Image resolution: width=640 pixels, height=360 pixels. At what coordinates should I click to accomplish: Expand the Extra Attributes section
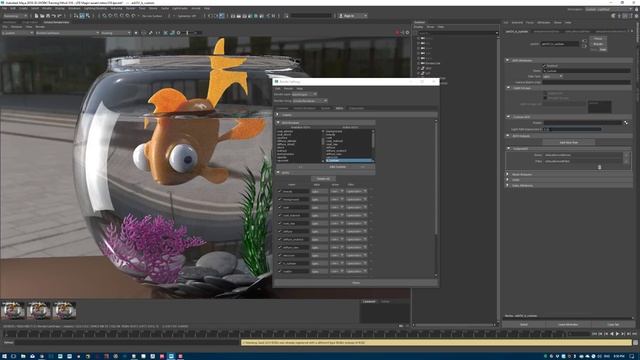click(x=508, y=185)
